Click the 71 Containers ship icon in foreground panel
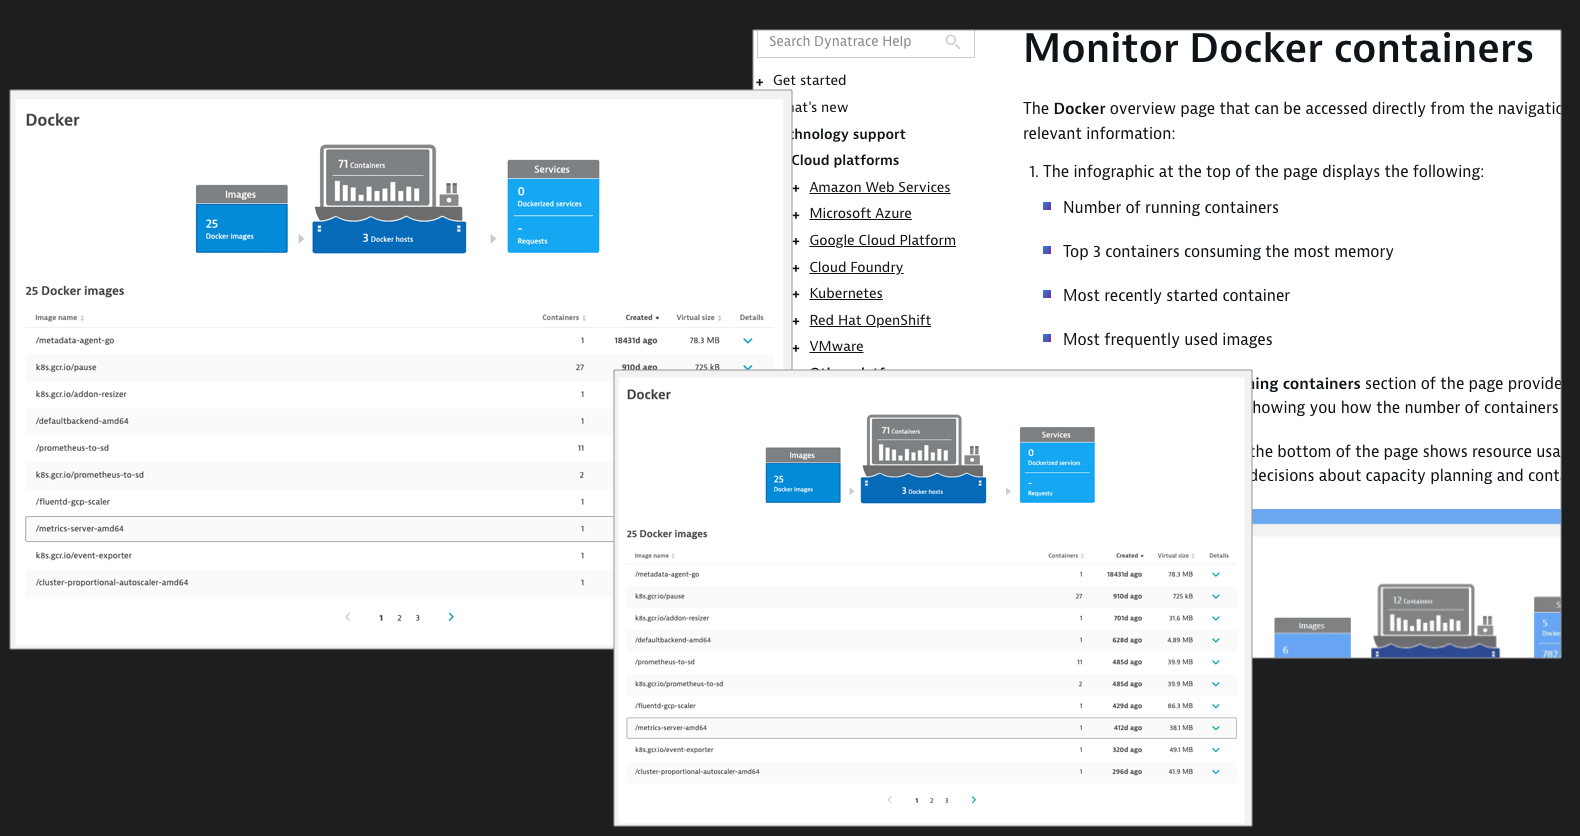This screenshot has height=836, width=1580. [x=916, y=443]
